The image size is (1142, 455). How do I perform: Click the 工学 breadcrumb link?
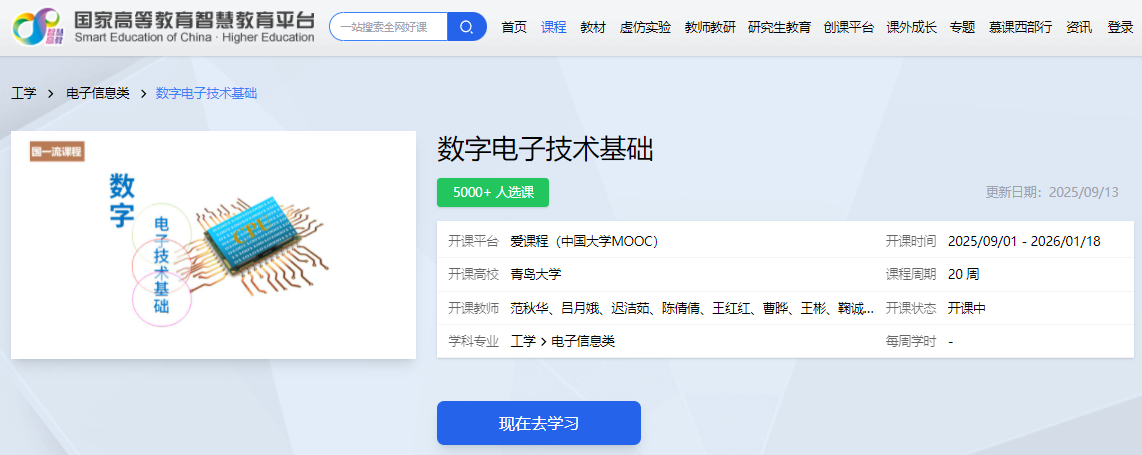pyautogui.click(x=24, y=93)
